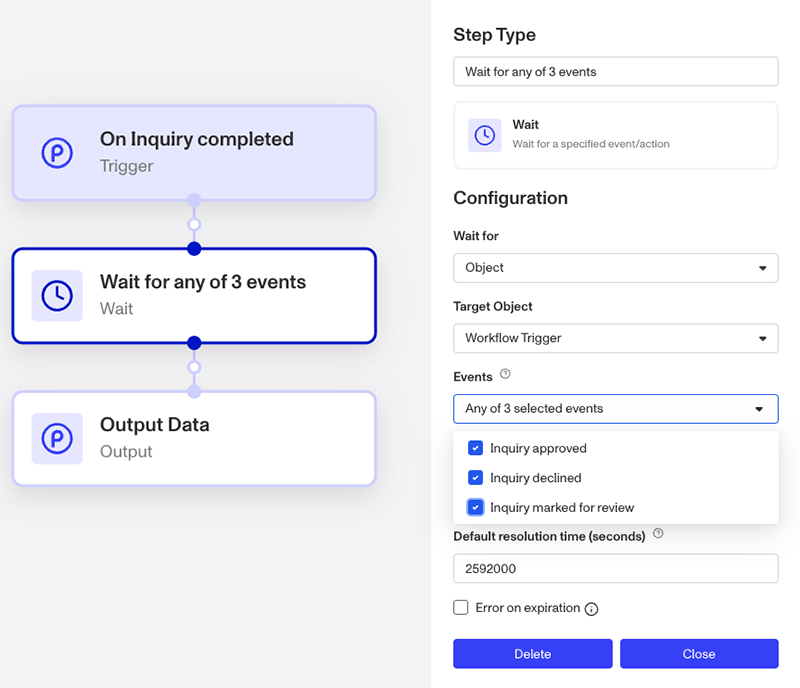The width and height of the screenshot is (800, 688).
Task: Click the Wait step type card
Action: tap(616, 135)
